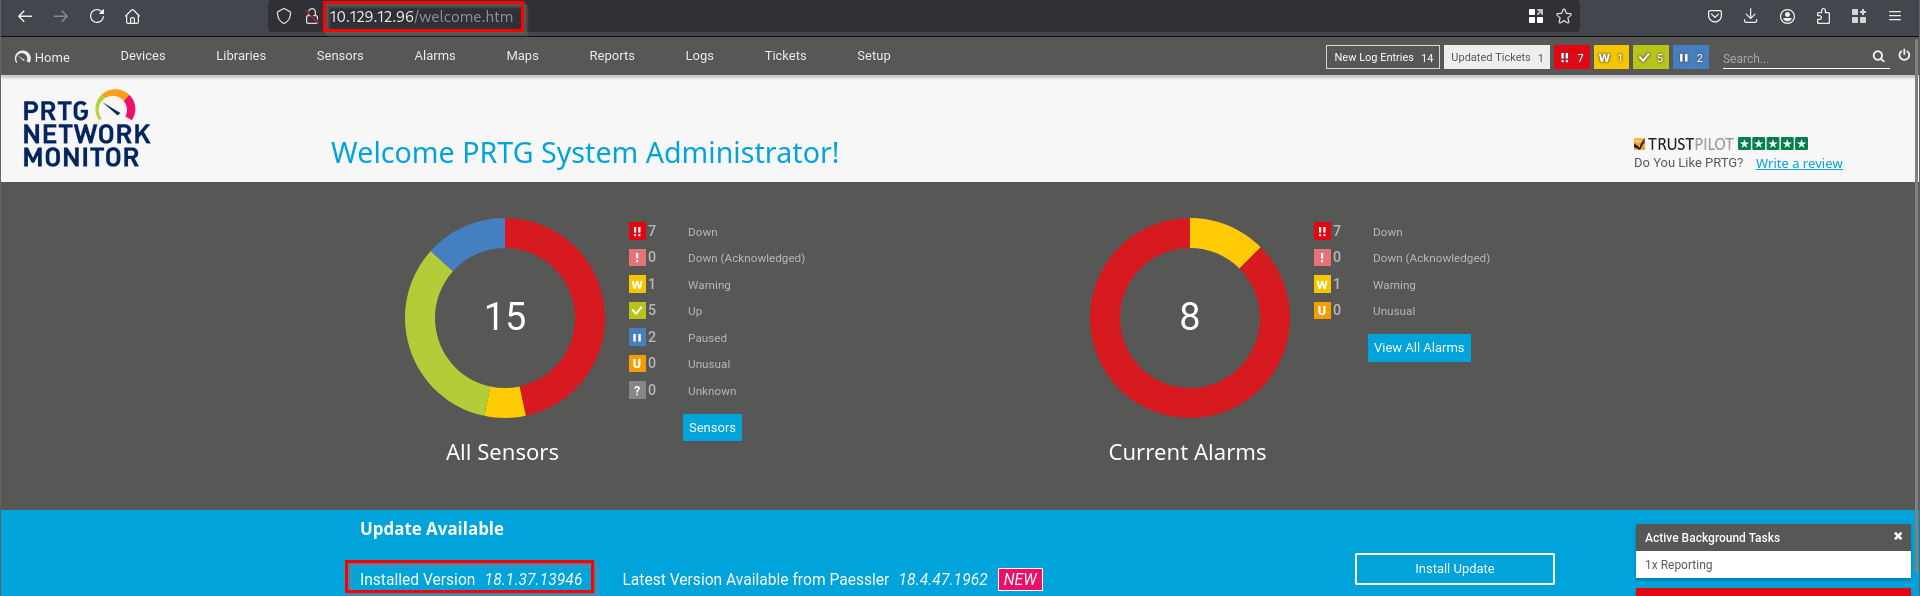Open the browser downloads icon
The height and width of the screenshot is (596, 1920).
[1751, 16]
